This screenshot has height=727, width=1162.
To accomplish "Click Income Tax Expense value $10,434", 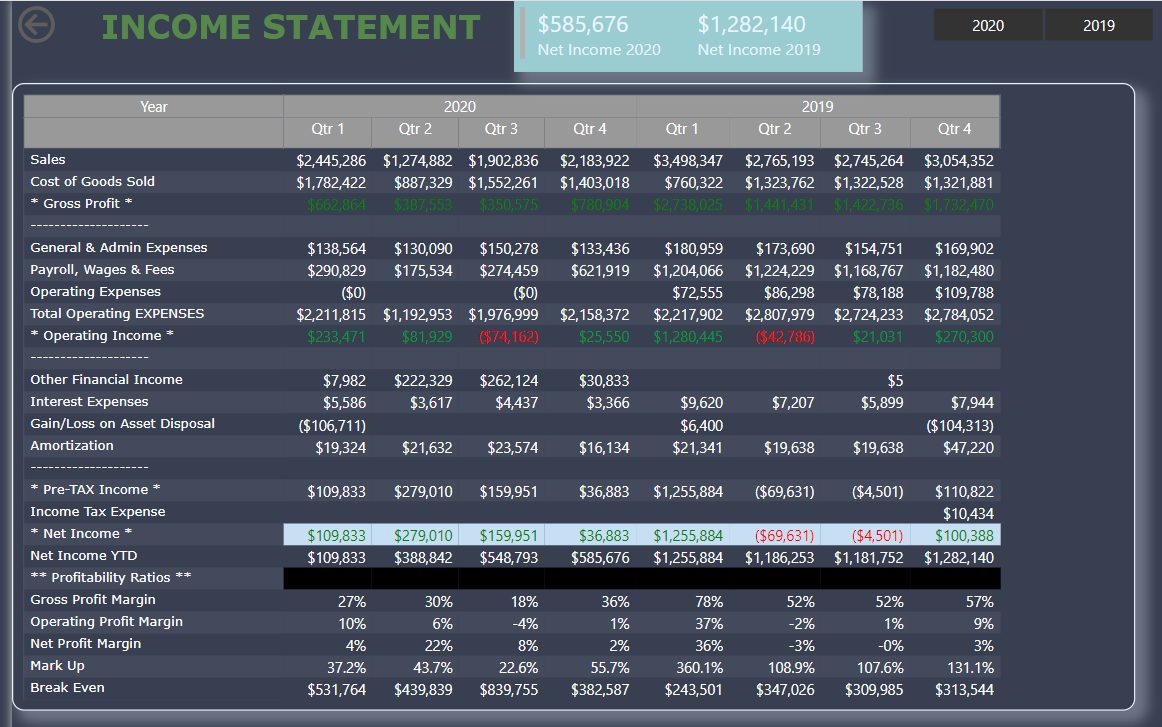I will pos(969,514).
